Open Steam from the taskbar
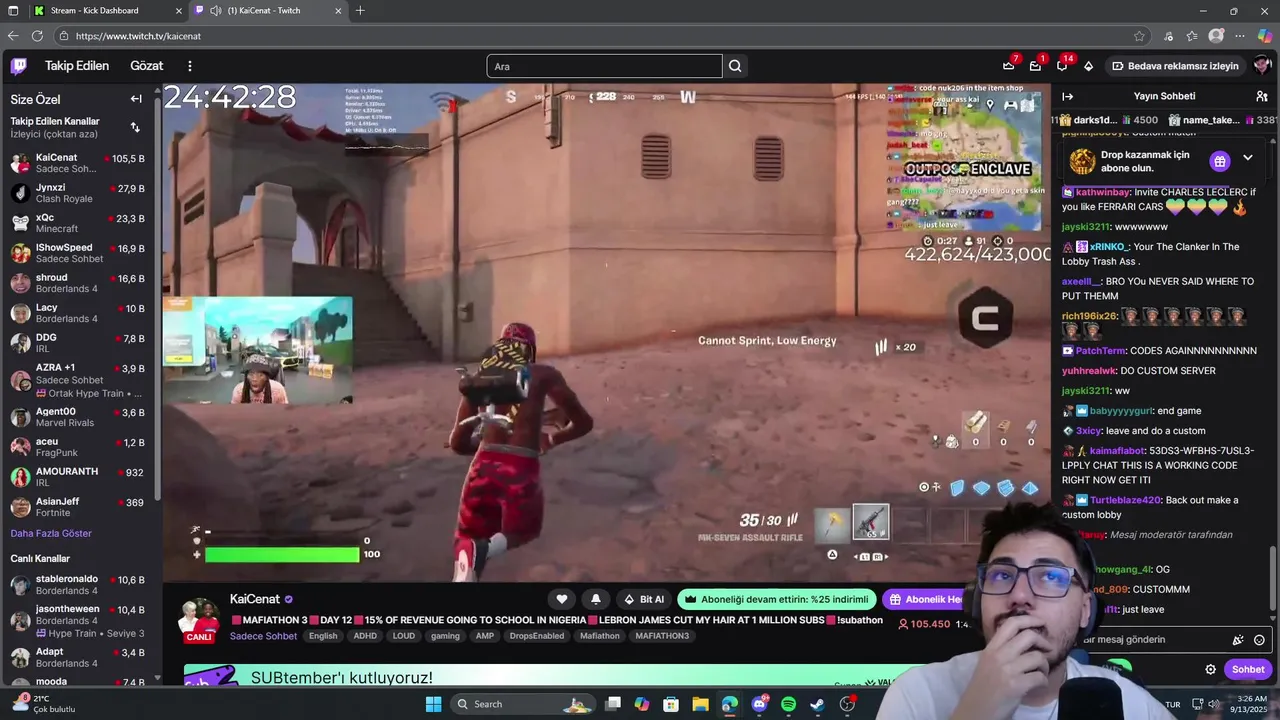The height and width of the screenshot is (720, 1280). point(817,704)
